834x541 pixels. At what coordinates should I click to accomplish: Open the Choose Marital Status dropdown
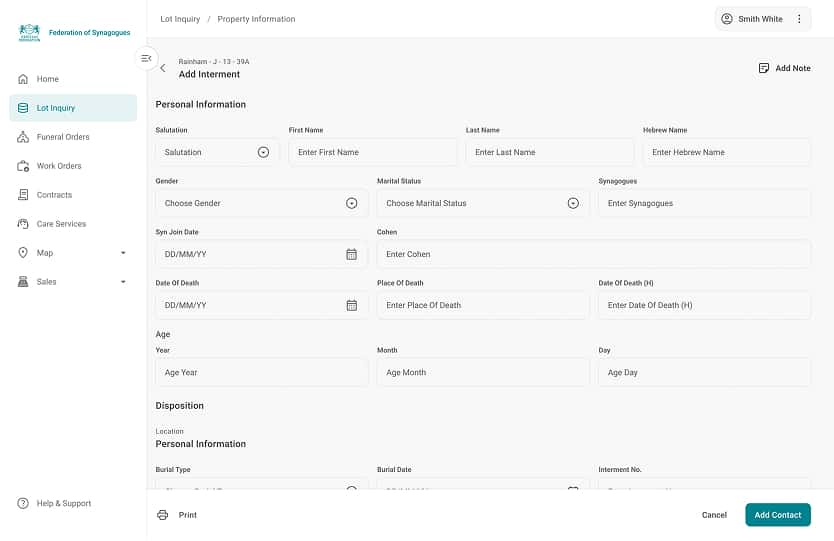(573, 203)
